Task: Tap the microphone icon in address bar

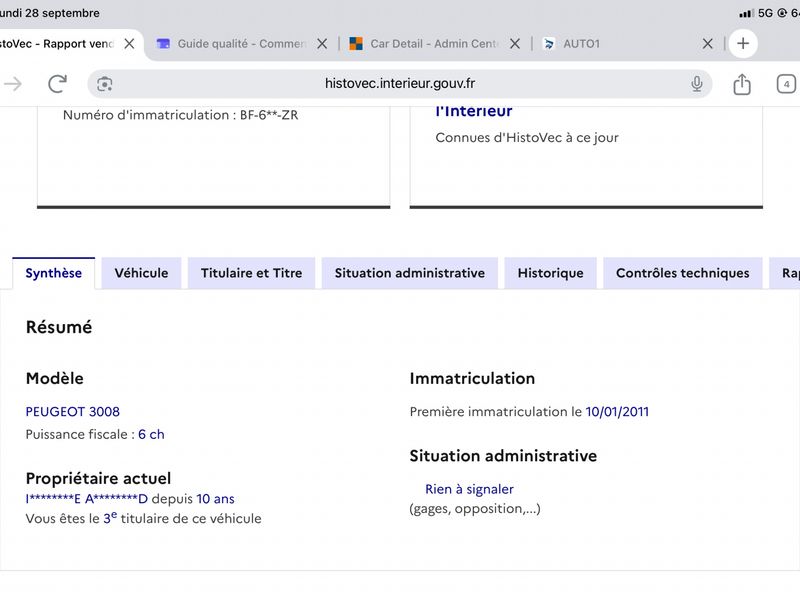Action: click(696, 84)
